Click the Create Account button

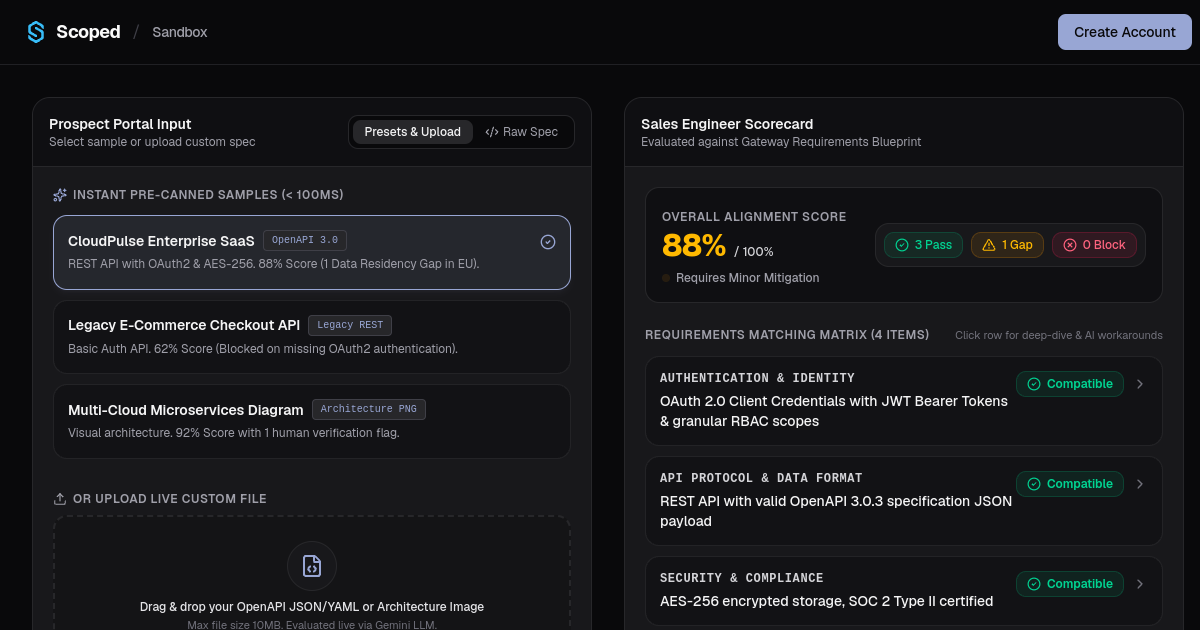1125,32
